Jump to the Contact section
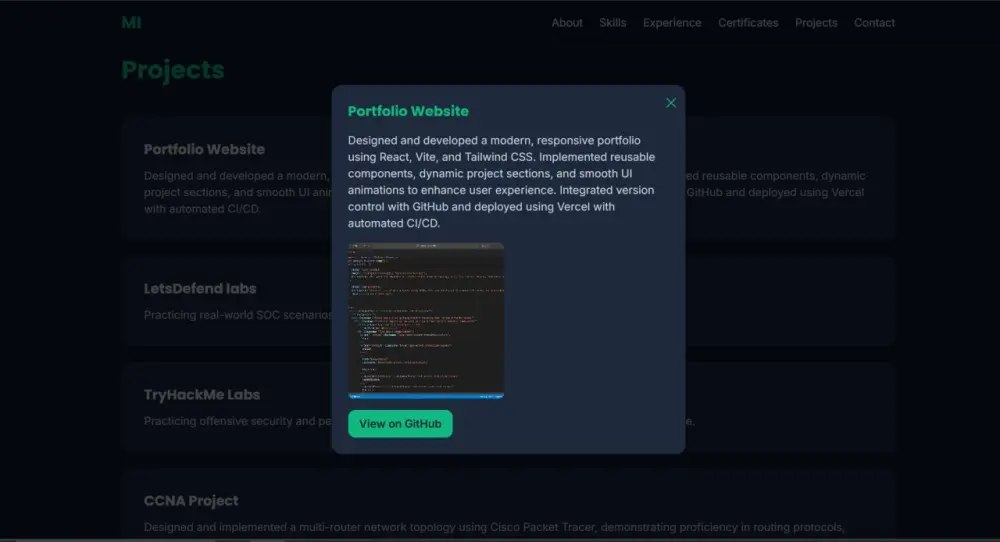1000x542 pixels. 874,23
